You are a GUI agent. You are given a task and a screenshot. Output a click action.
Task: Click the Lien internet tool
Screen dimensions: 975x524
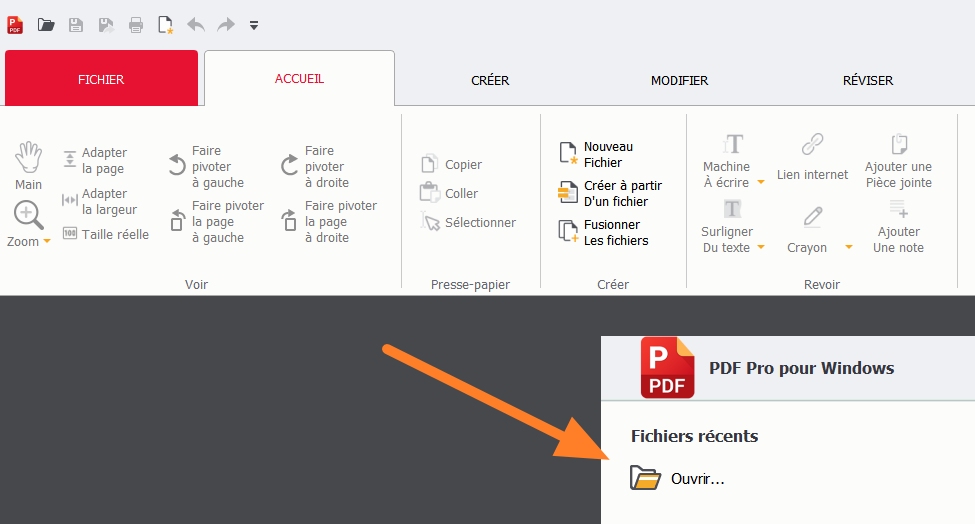(812, 157)
